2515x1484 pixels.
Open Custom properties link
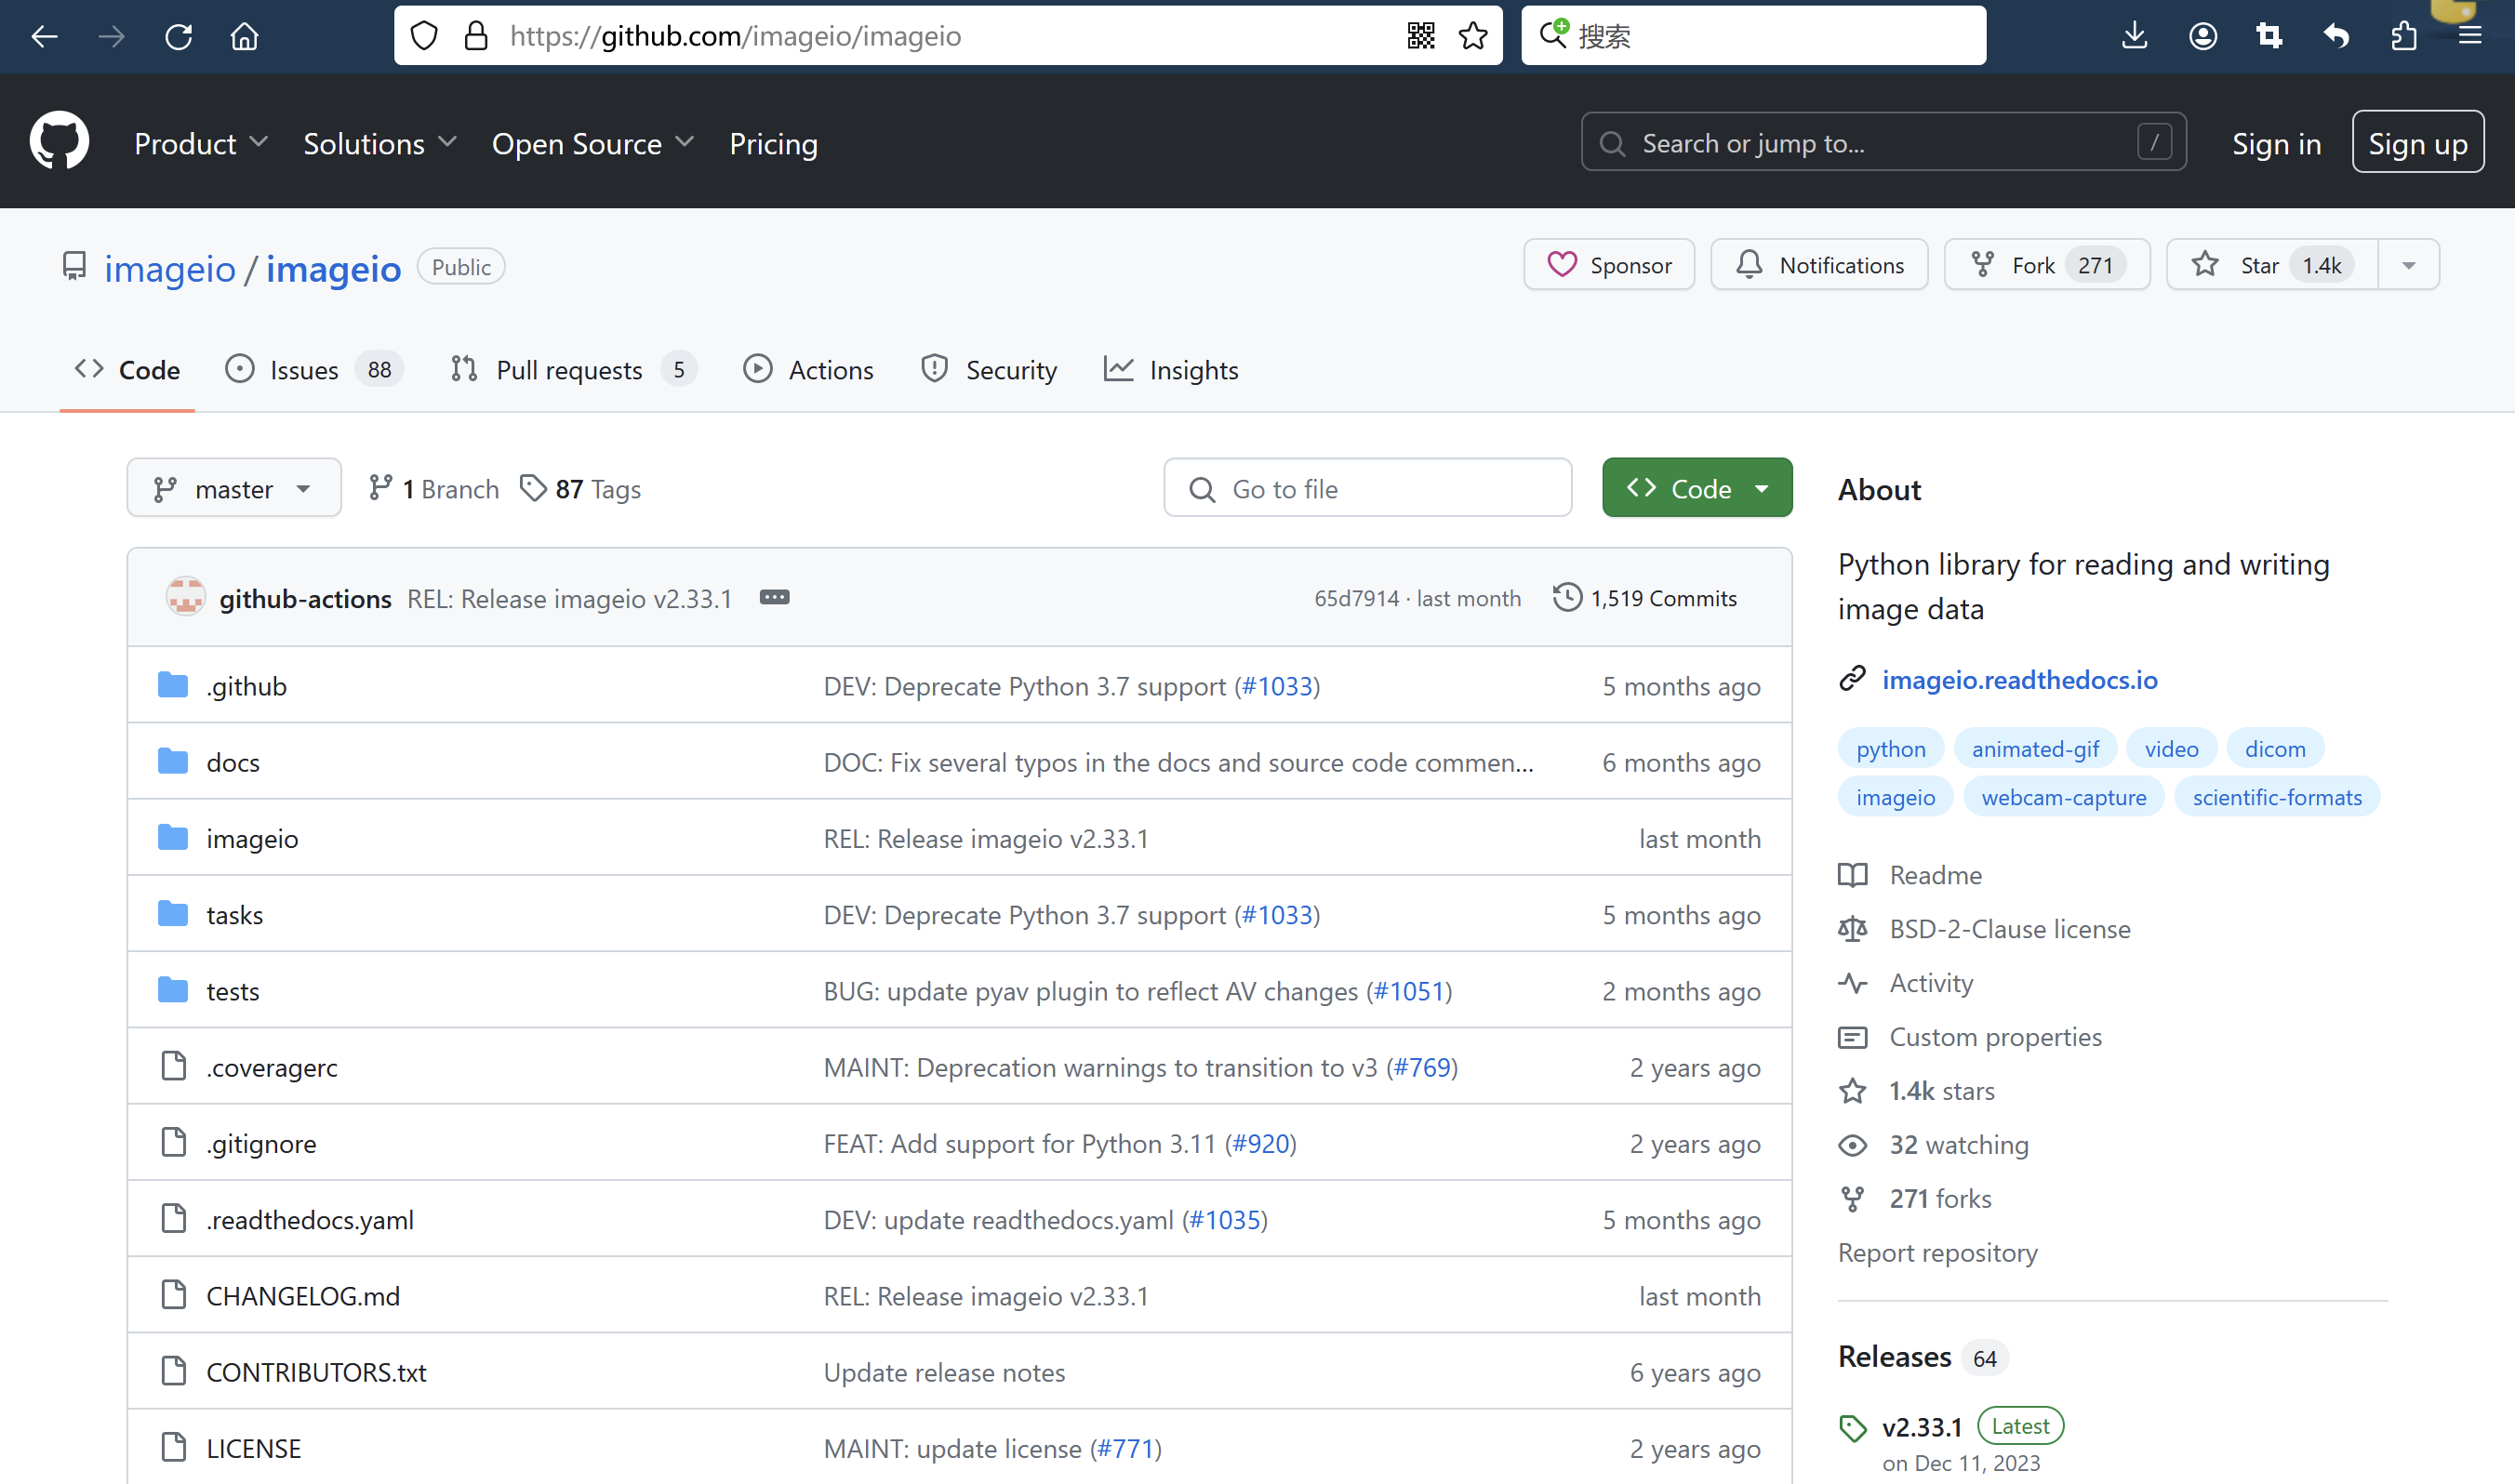[1995, 1037]
